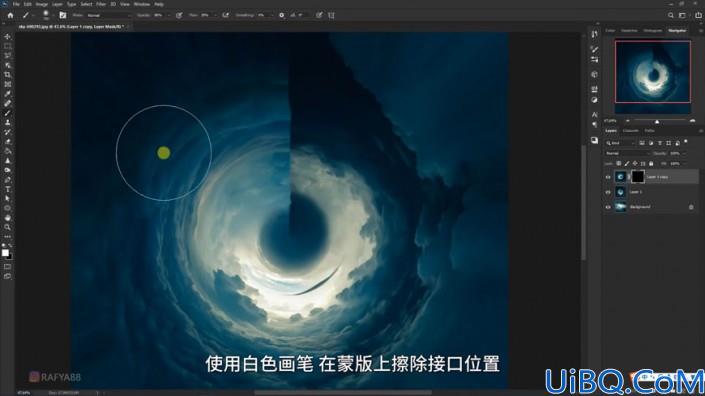Select the Rectangular Marquee tool
Viewport: 705px width, 396px height.
8,46
